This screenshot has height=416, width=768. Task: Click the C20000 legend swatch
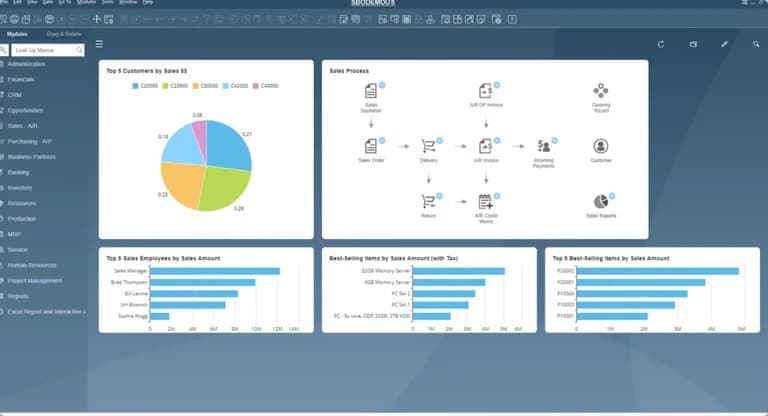pos(135,86)
